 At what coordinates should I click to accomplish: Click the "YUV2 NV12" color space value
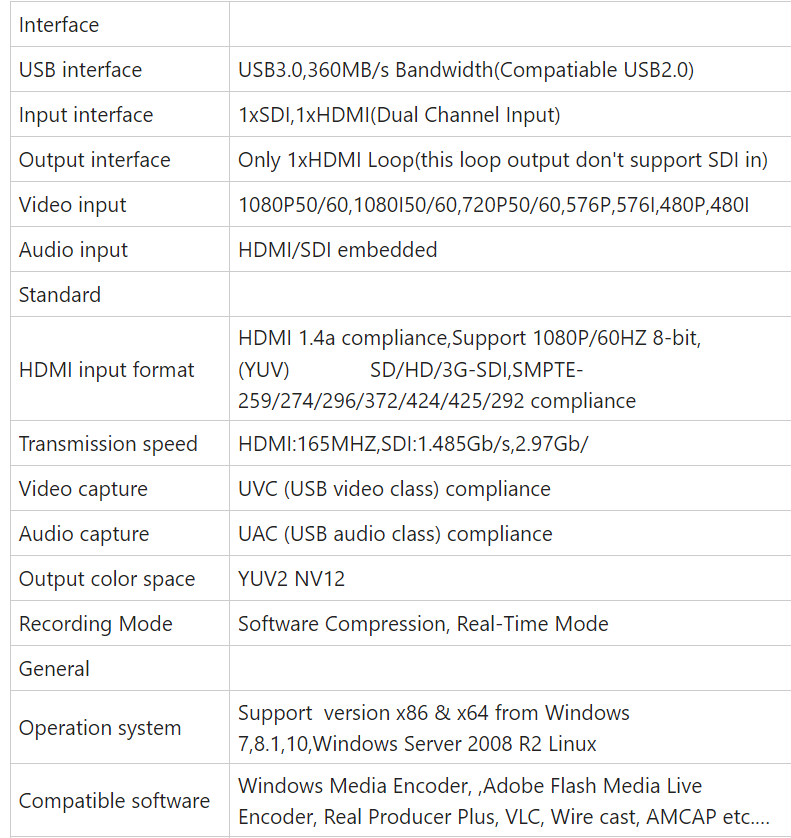[x=291, y=579]
